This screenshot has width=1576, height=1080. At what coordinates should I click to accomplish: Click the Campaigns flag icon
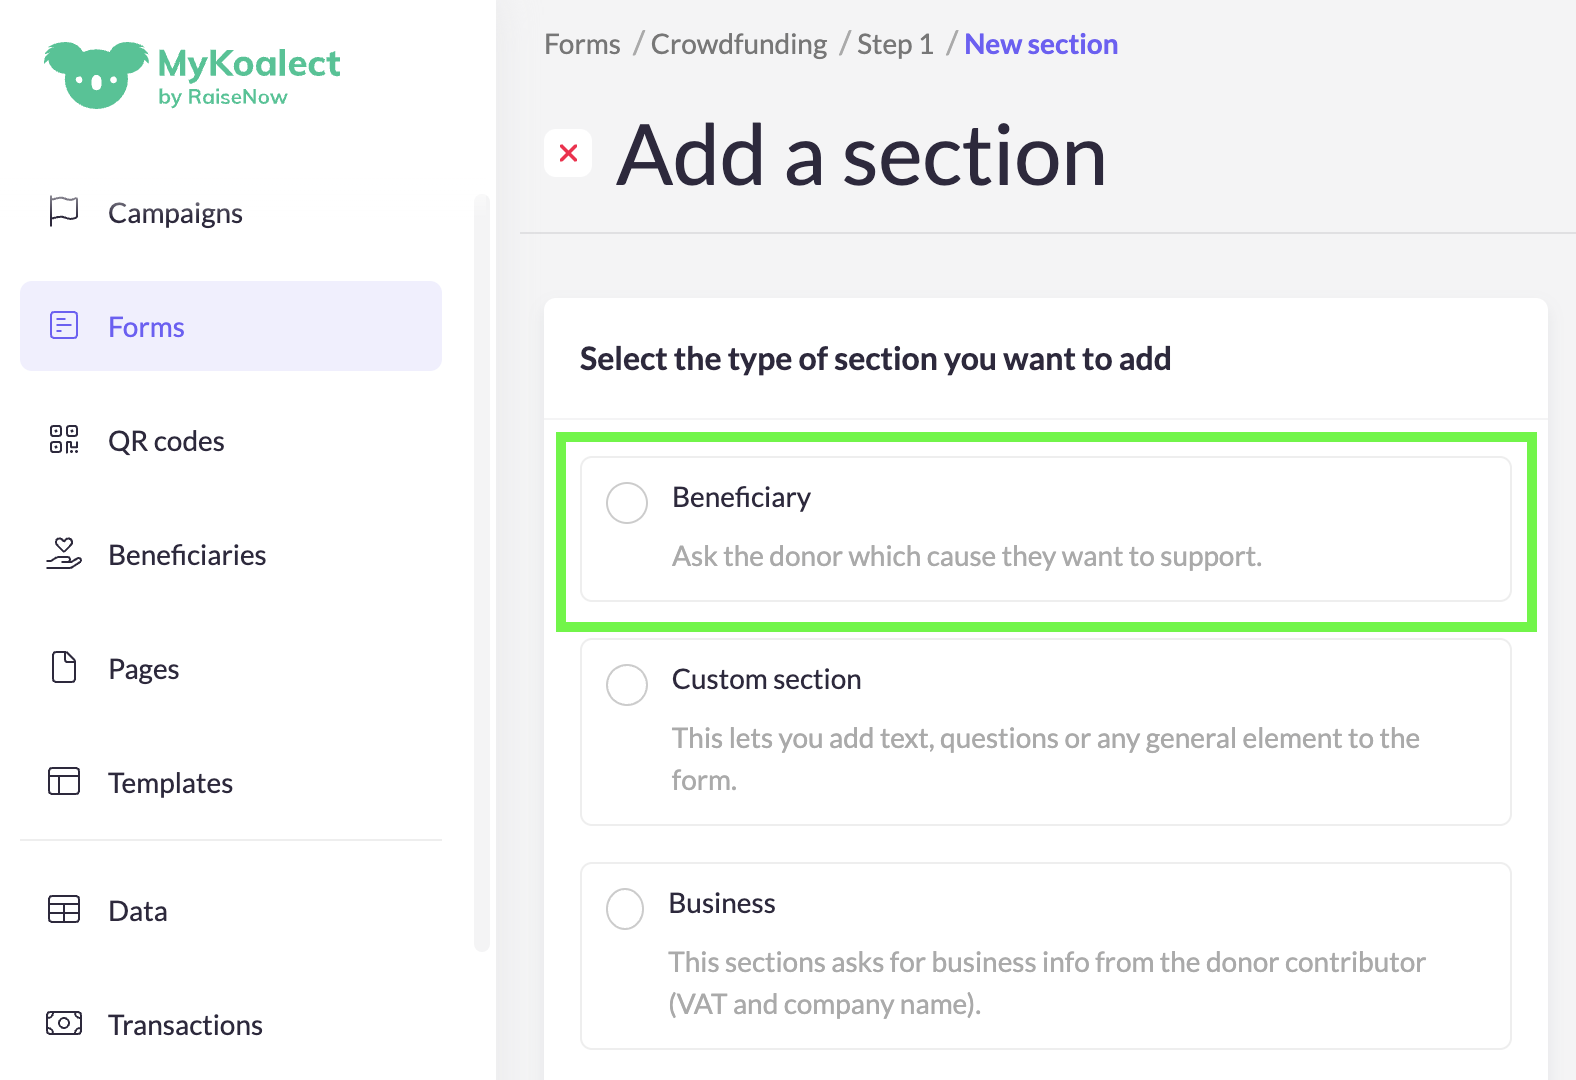[64, 212]
